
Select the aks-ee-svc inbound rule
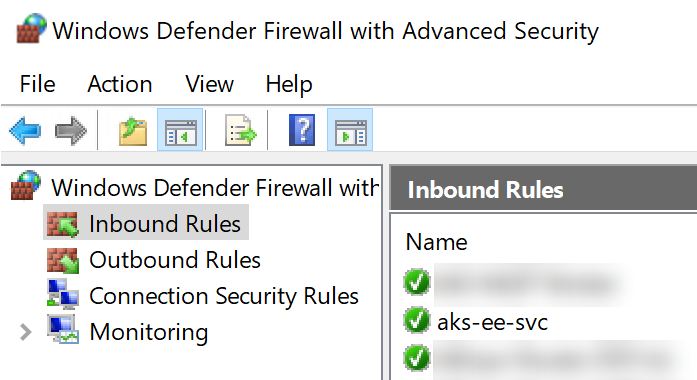492,322
